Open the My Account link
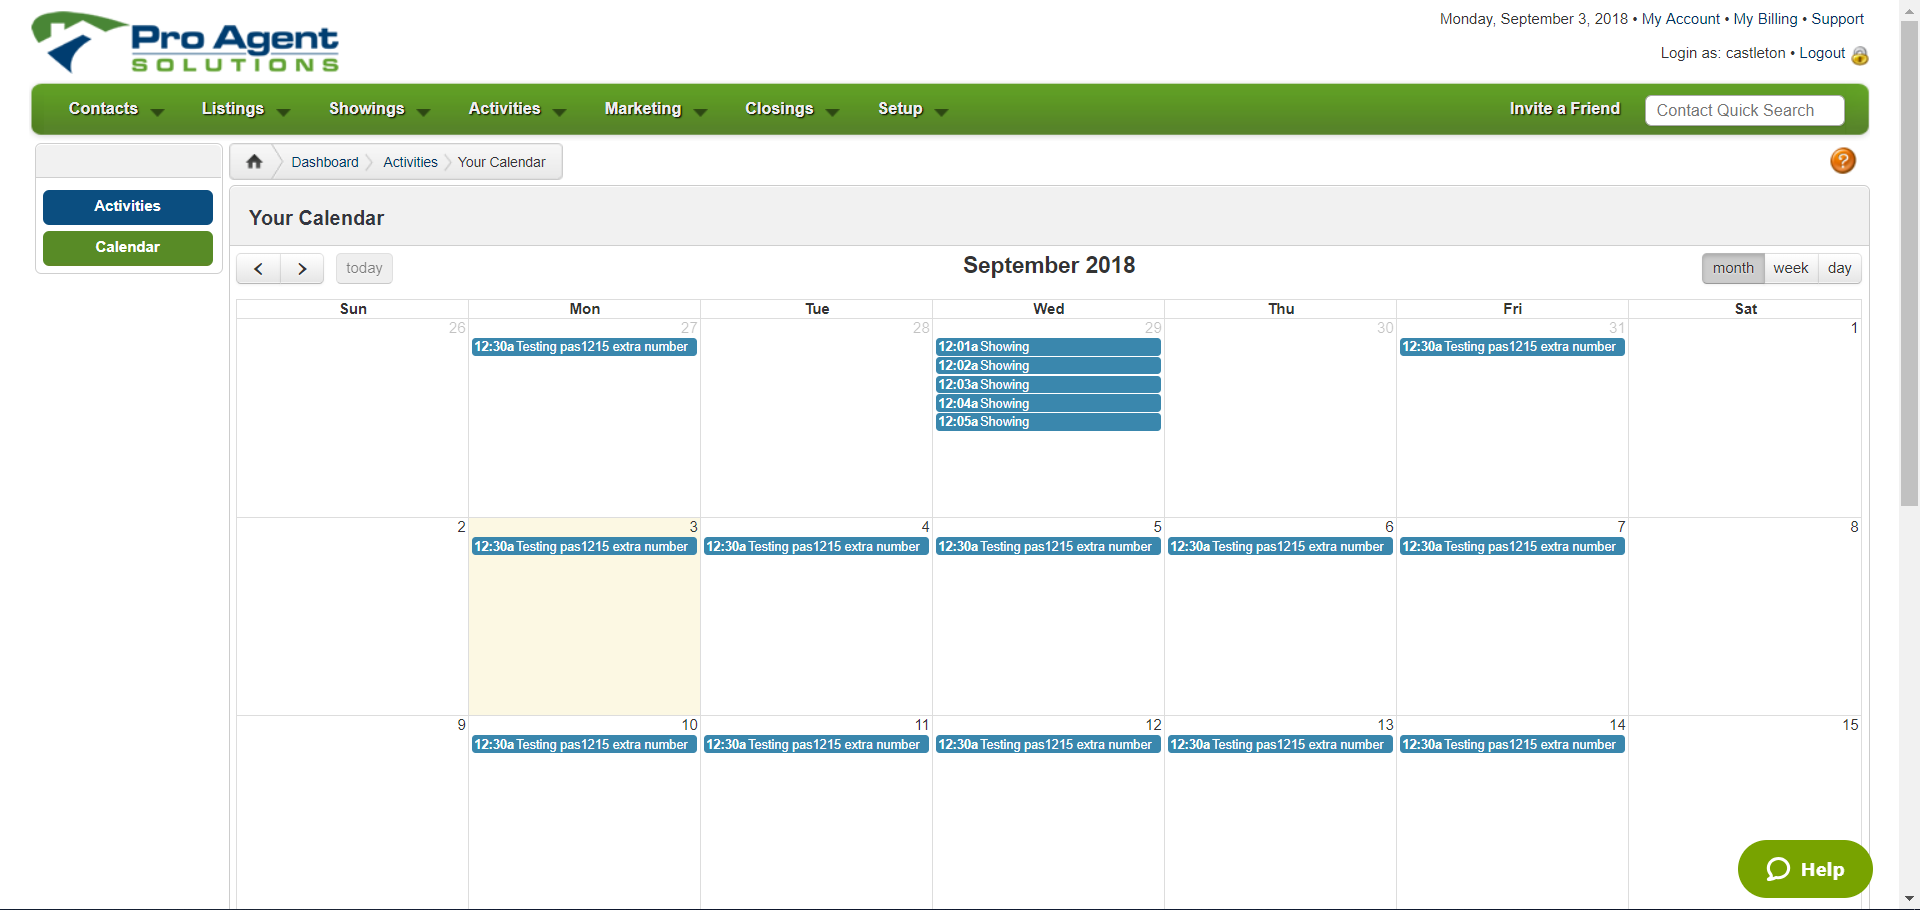 click(x=1681, y=19)
